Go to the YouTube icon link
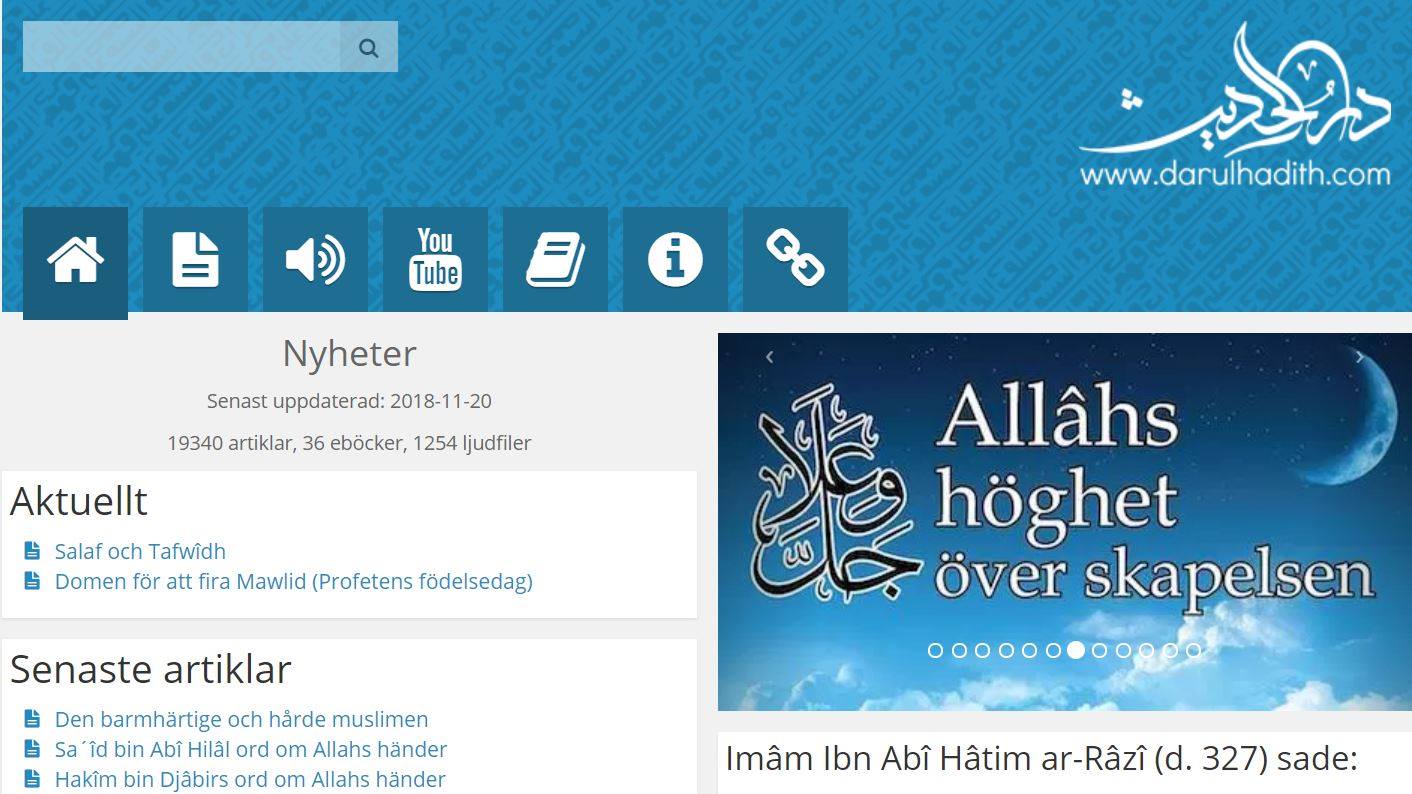The image size is (1412, 794). [435, 260]
